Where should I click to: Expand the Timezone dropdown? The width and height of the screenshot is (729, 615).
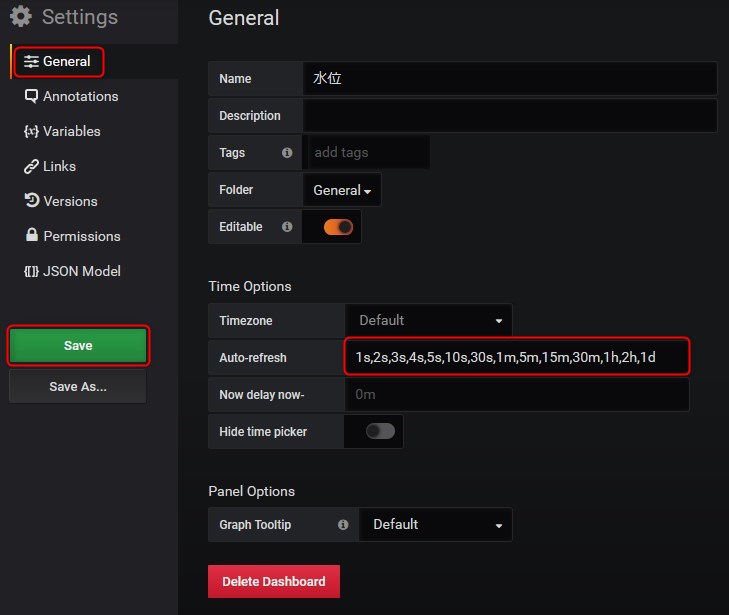point(429,321)
